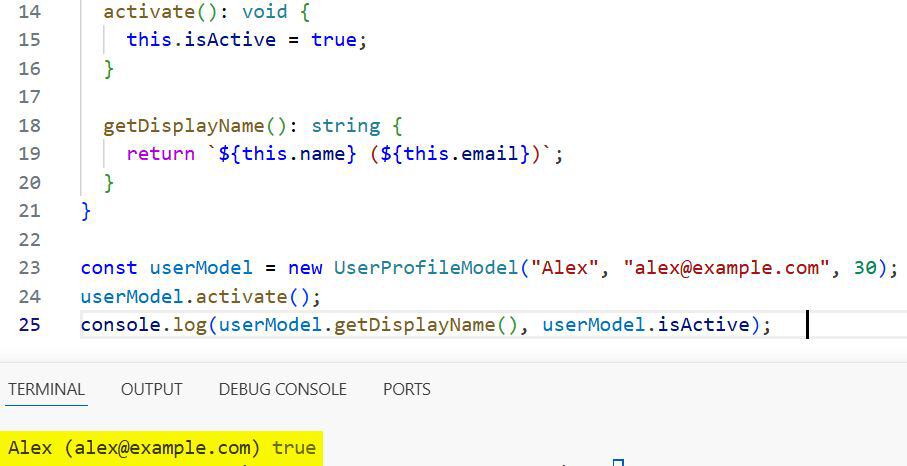Click line number 18 in gutter
The height and width of the screenshot is (466, 907).
click(30, 125)
